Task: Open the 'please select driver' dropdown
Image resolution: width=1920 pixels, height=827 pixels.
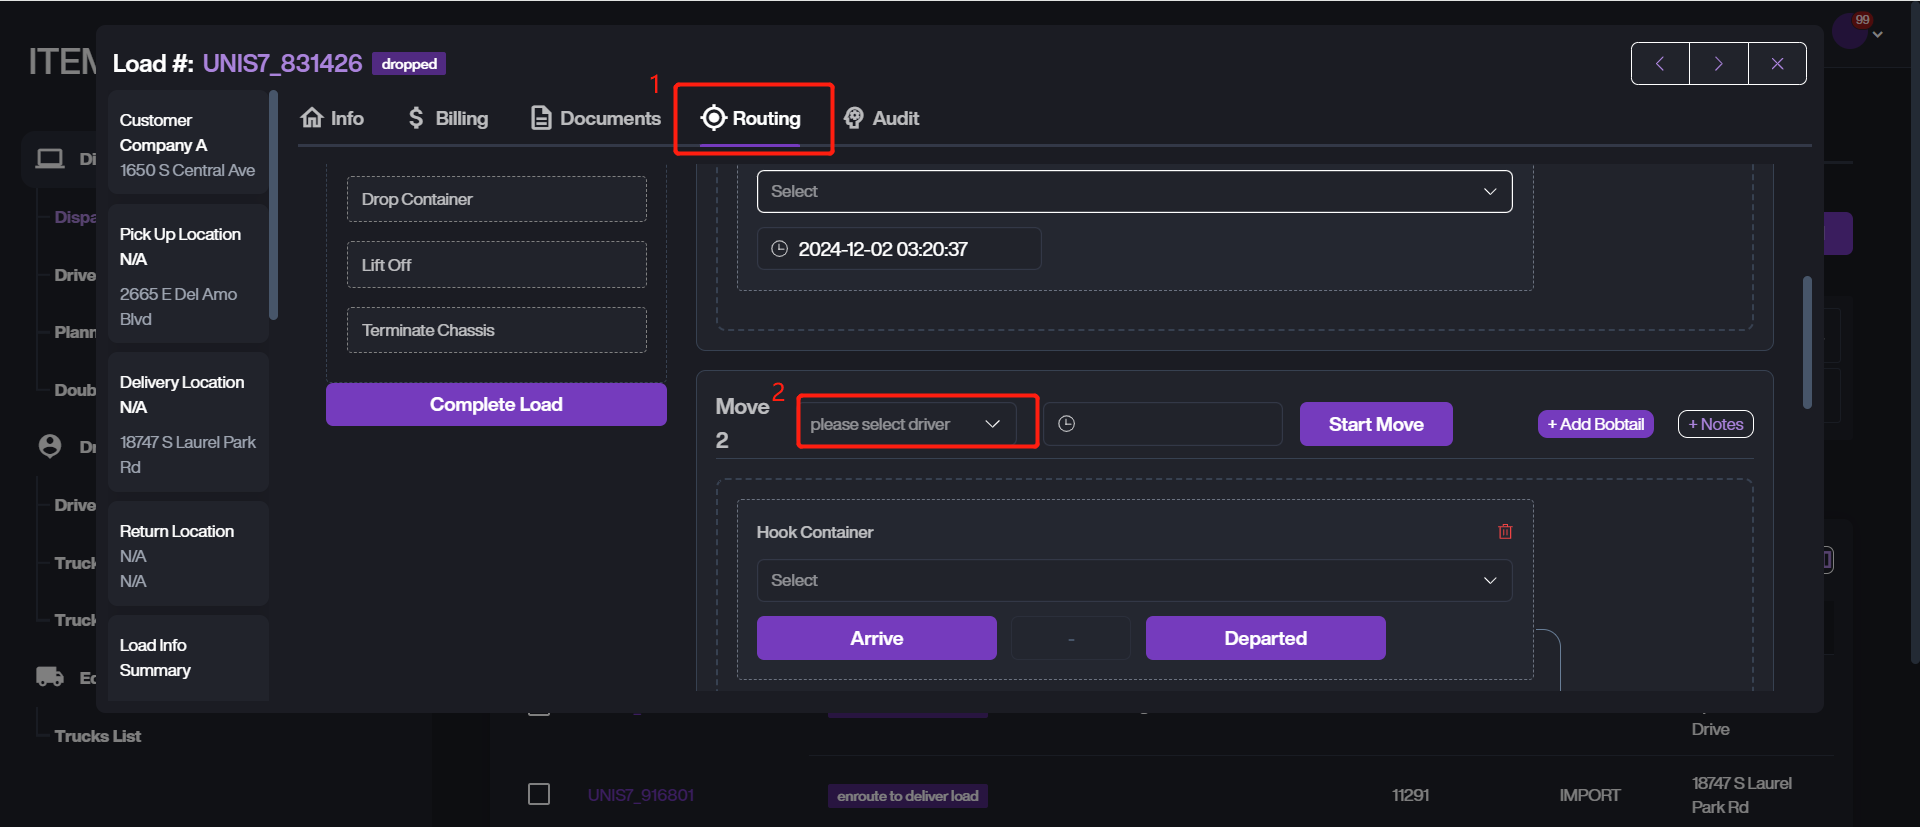Action: (906, 424)
